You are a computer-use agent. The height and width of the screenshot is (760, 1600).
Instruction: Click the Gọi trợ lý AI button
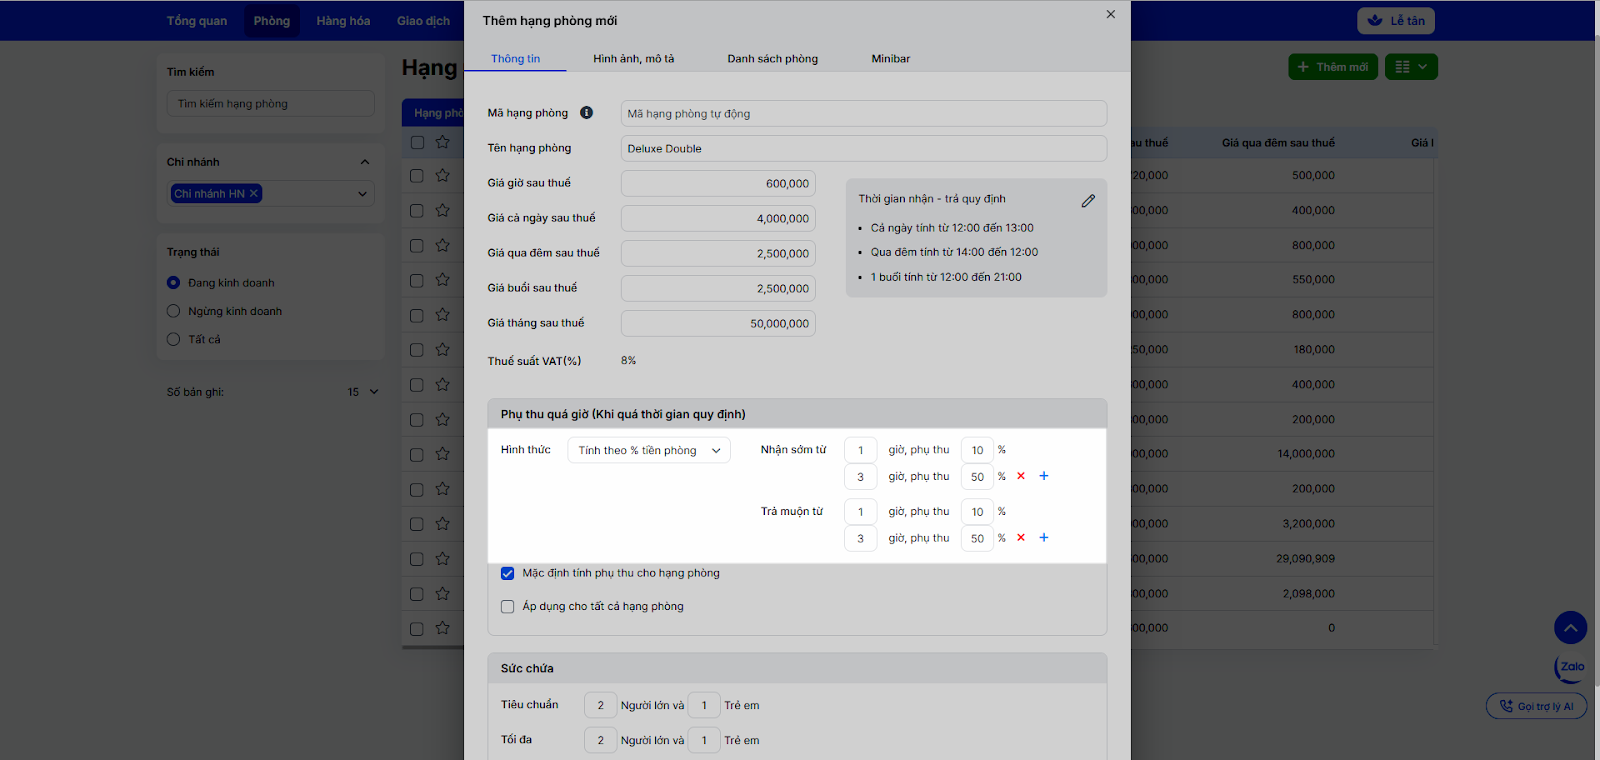pos(1536,706)
